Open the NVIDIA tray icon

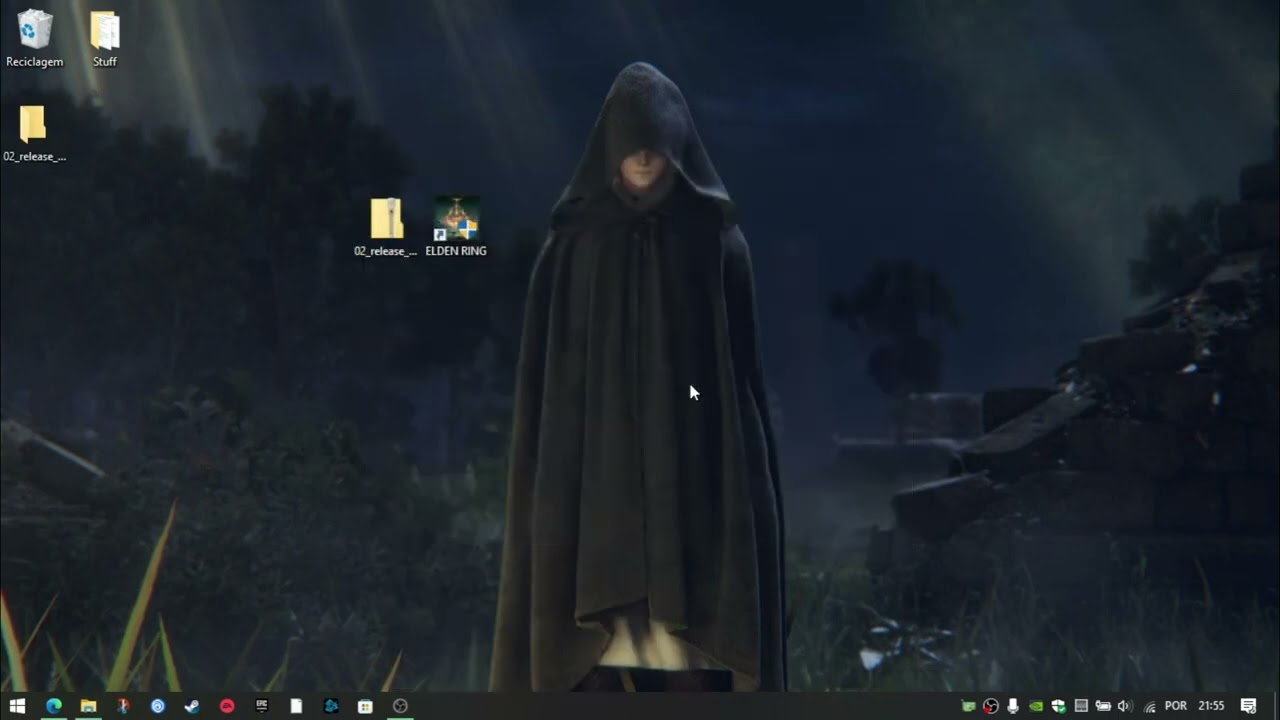tap(1036, 706)
